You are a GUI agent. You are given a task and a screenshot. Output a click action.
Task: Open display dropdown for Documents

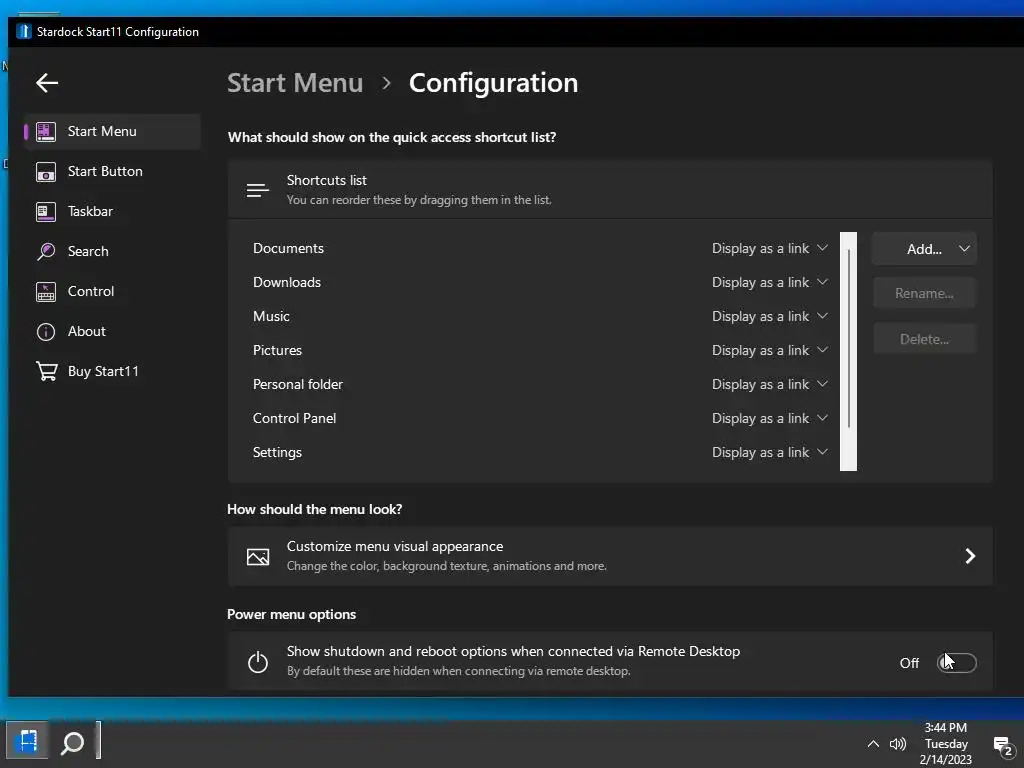coord(769,248)
